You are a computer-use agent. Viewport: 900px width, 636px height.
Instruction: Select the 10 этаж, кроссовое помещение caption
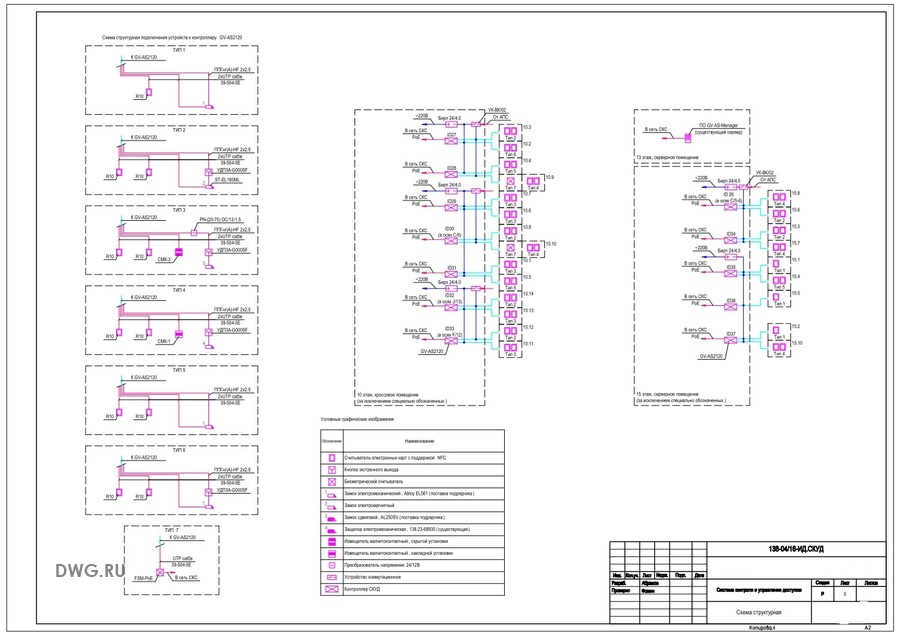click(387, 395)
